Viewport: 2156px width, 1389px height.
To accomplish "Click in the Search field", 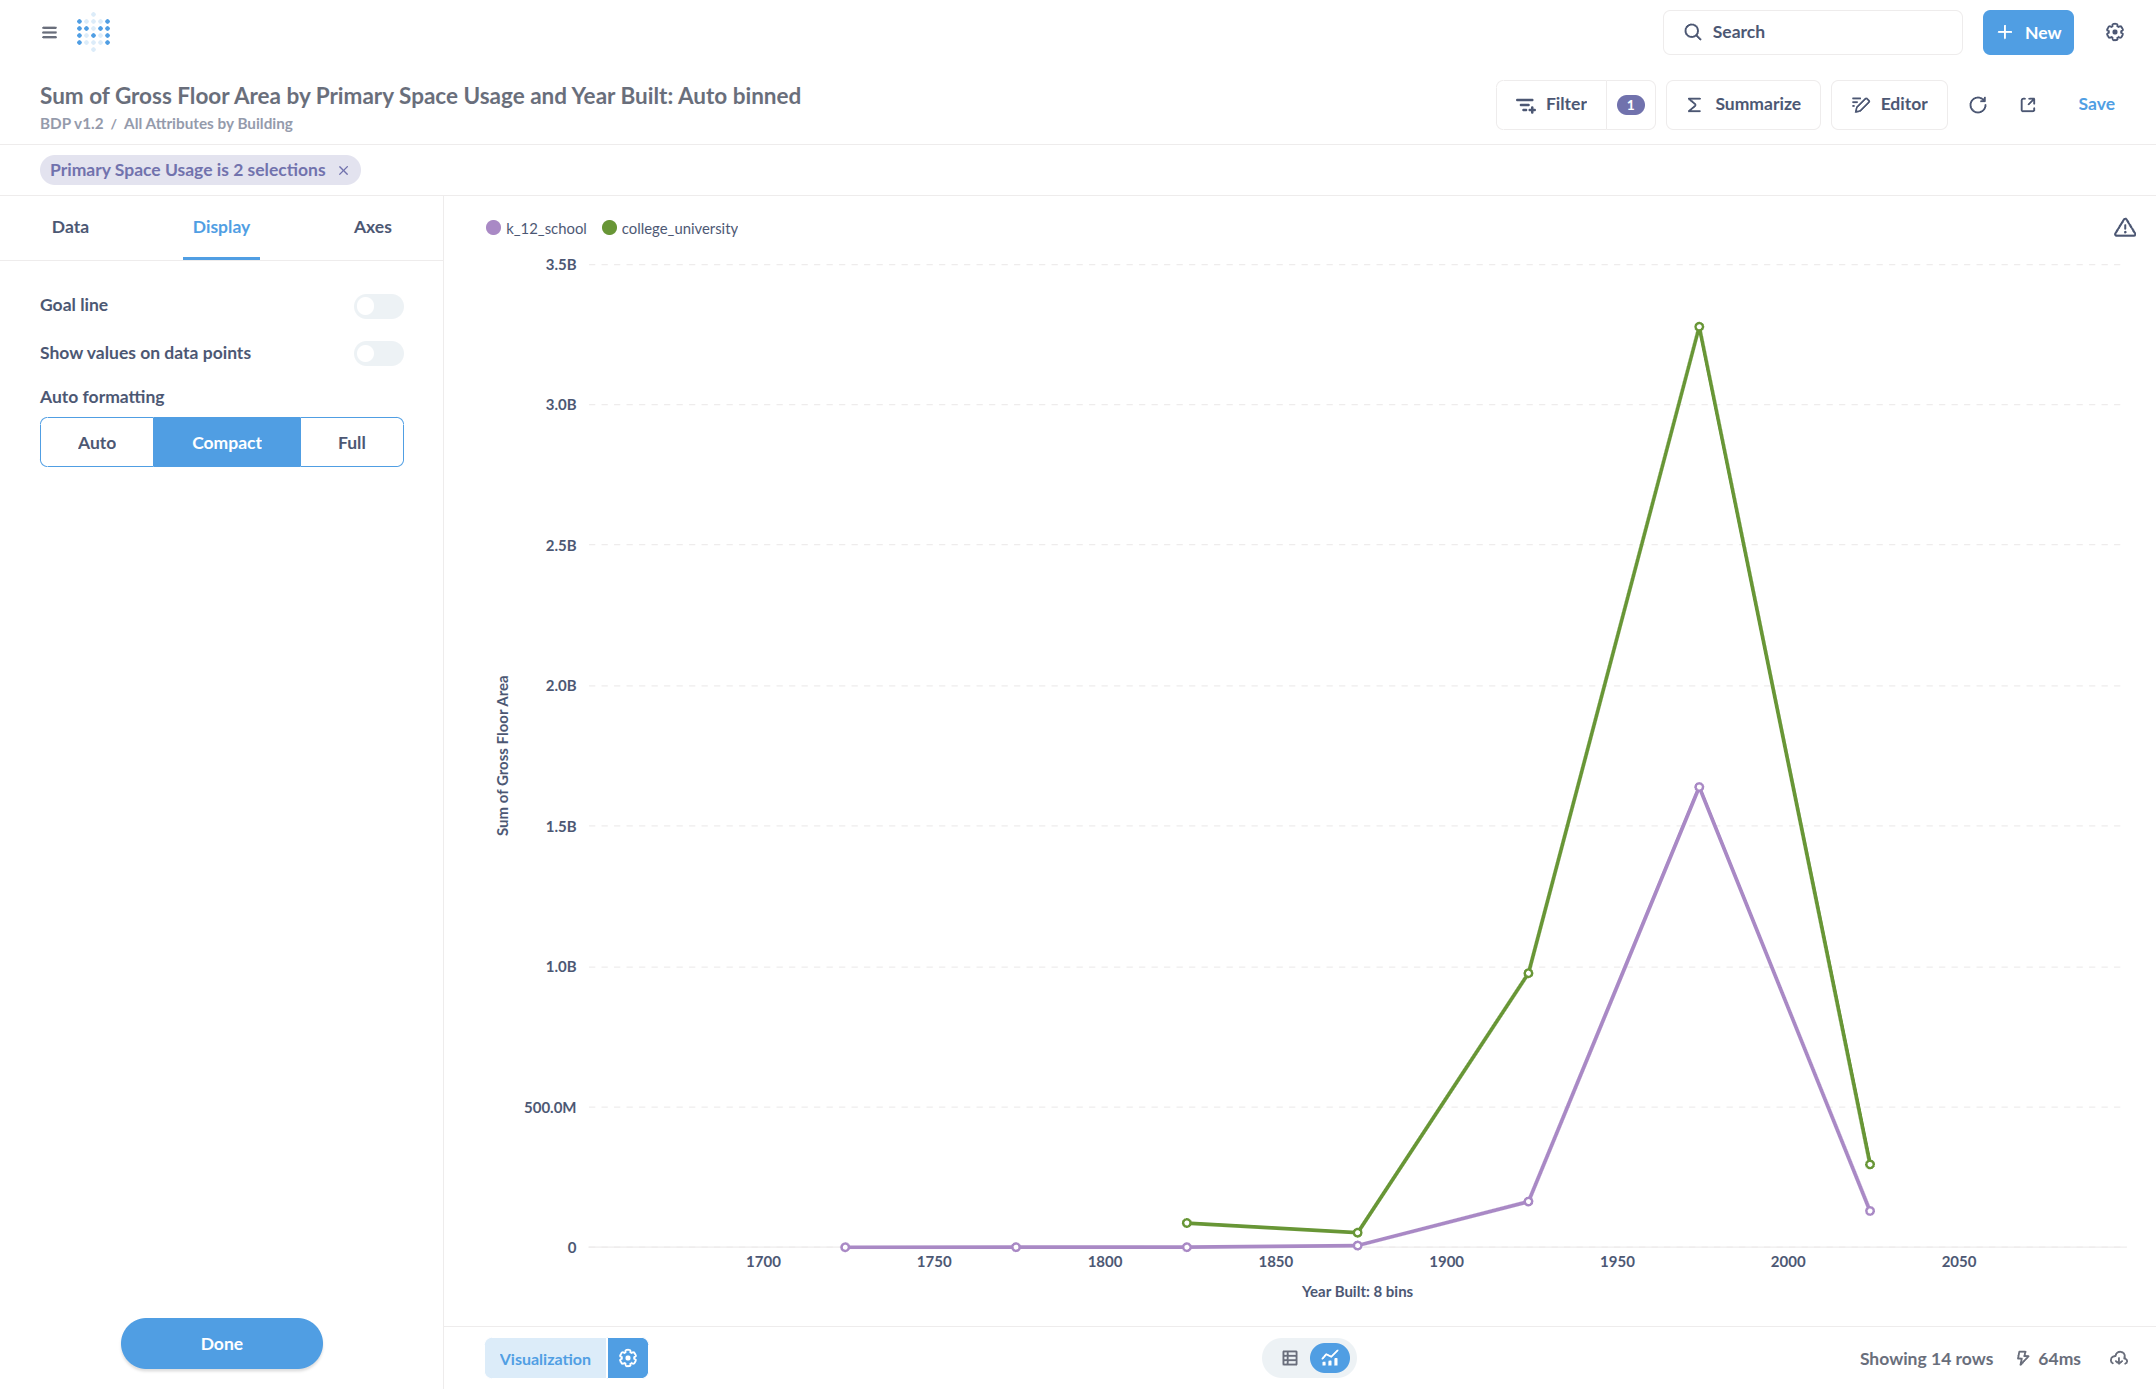I will click(x=1812, y=32).
